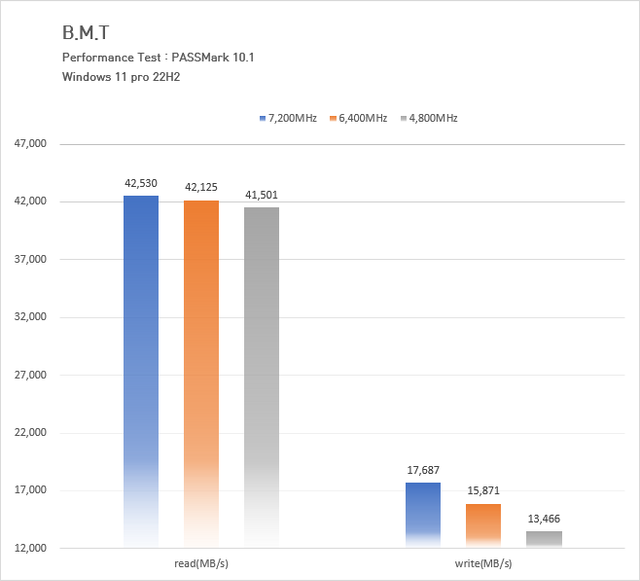This screenshot has height=581, width=640.
Task: Select the 7,200MHz legend label
Action: 293,118
